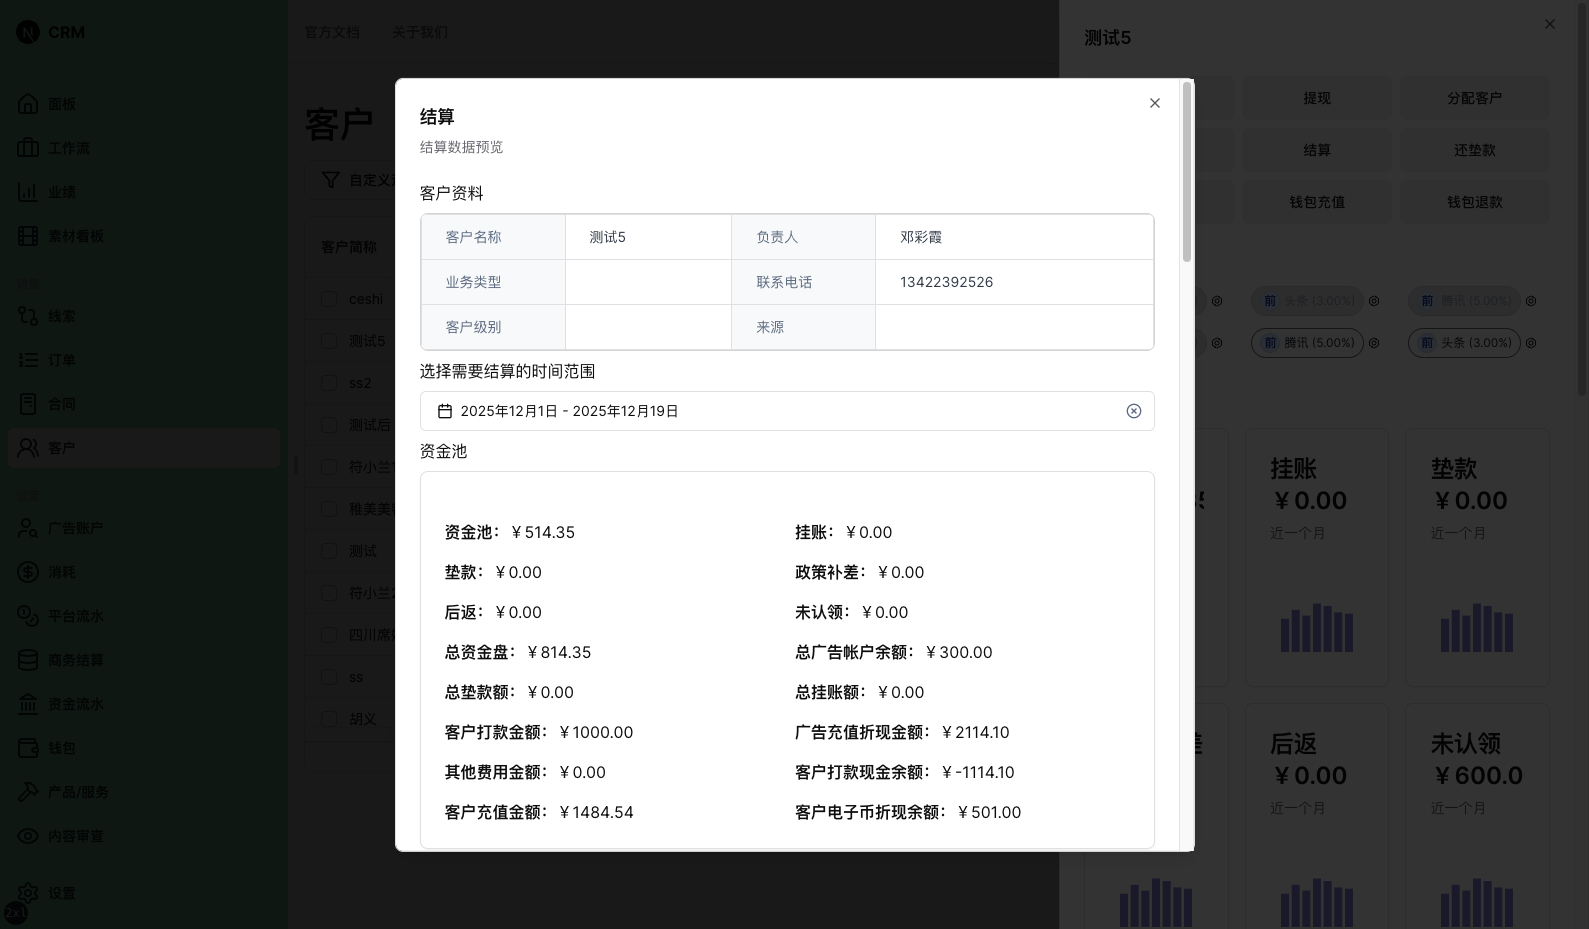Go to 商务结算 in the sidebar menu
This screenshot has width=1589, height=929.
[76, 660]
